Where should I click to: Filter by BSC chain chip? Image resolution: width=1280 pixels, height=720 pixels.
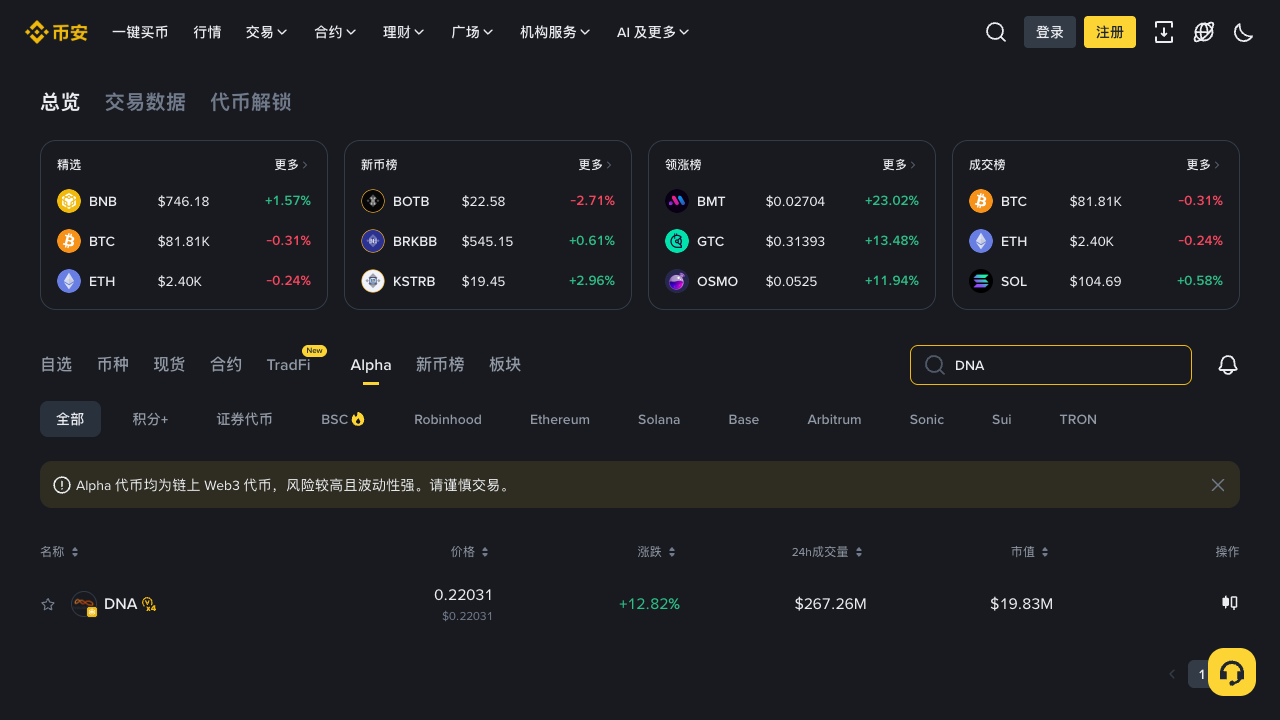(343, 419)
